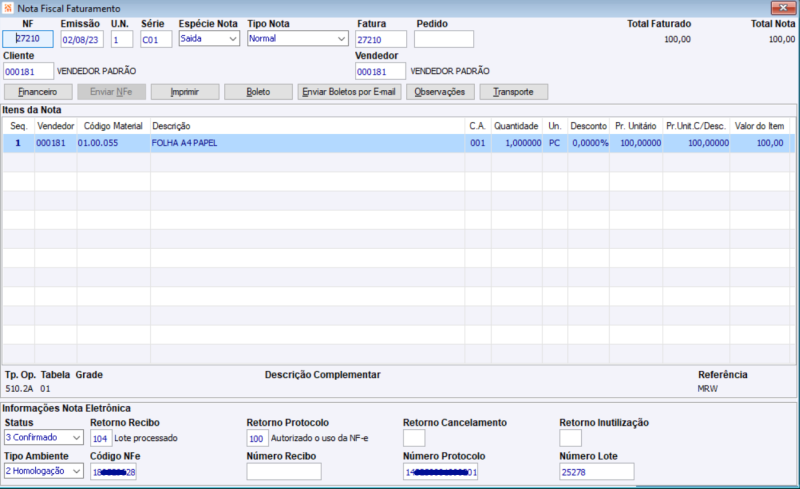Open the Status dropdown 3 Confirmado
Viewport: 800px width, 489px height.
44,437
